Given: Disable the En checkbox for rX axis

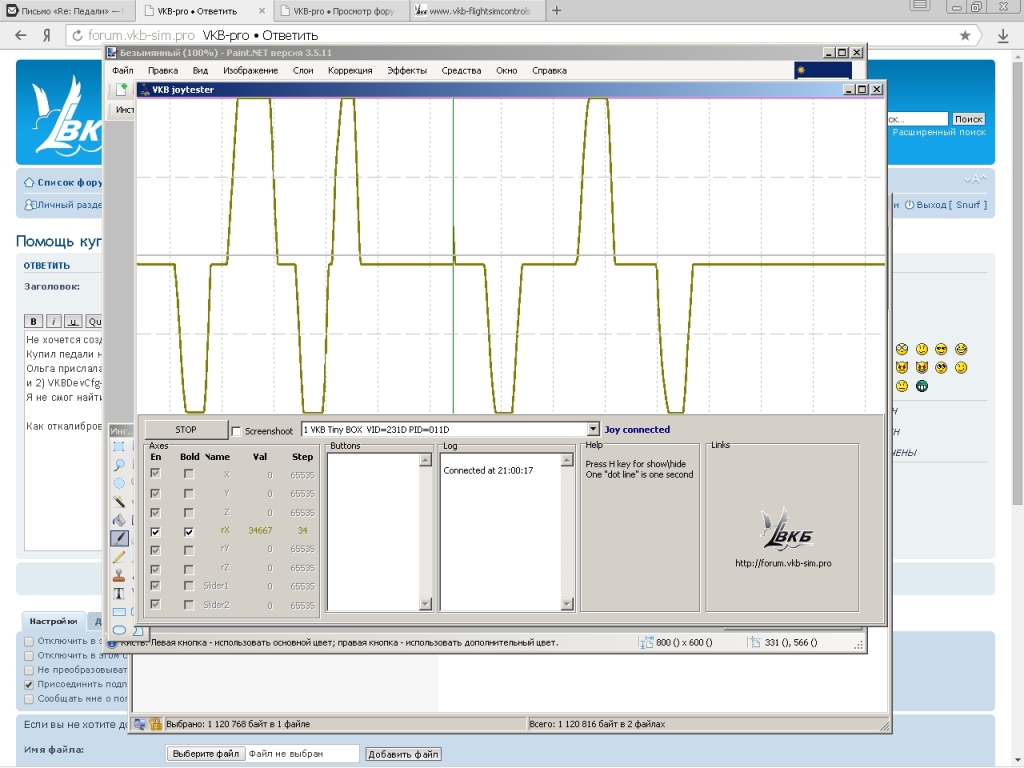Looking at the screenshot, I should click(155, 532).
